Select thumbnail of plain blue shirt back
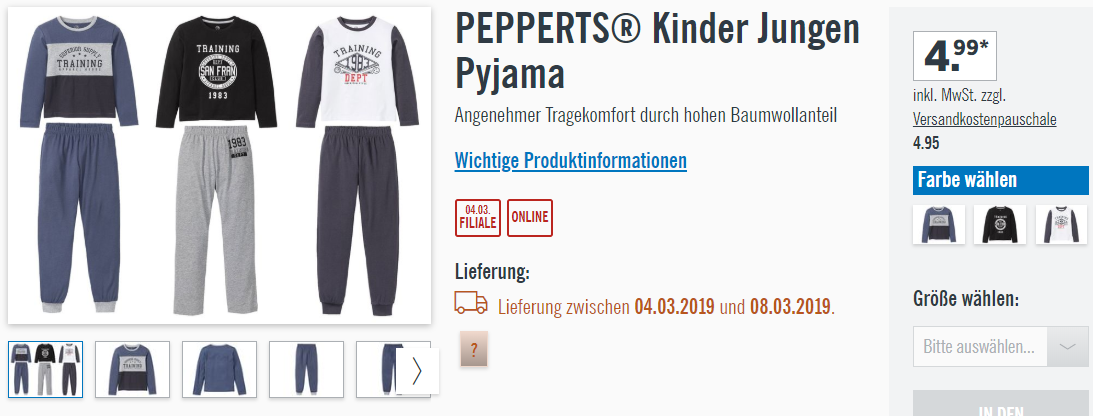Viewport: 1093px width, 416px height. [x=220, y=369]
